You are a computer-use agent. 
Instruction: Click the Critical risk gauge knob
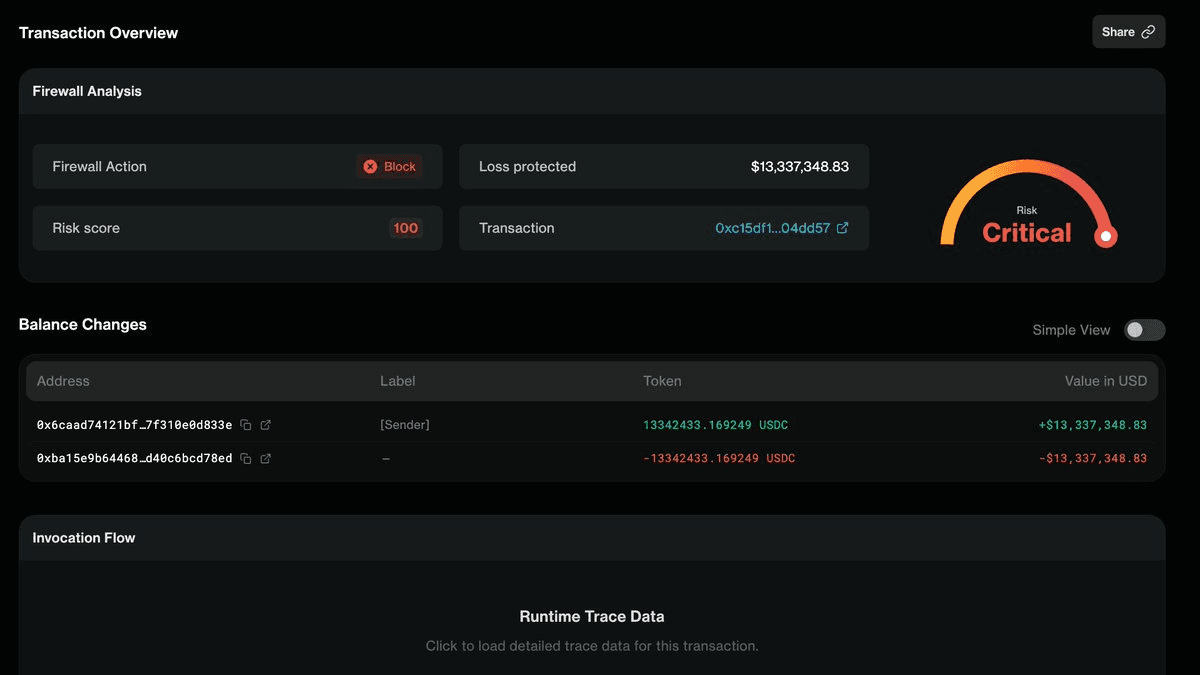point(1106,237)
